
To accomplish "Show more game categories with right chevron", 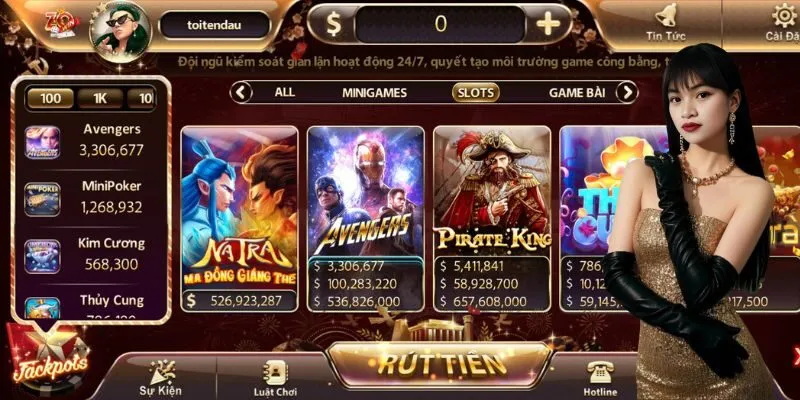I will (x=627, y=92).
